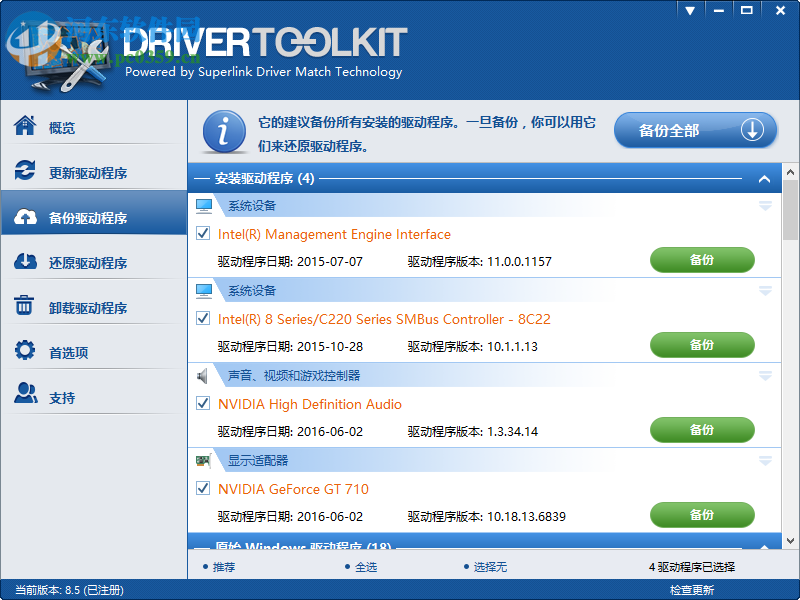Click the 卸载驱动程序 trash icon
Screen dimensions: 800x600
[x=25, y=306]
